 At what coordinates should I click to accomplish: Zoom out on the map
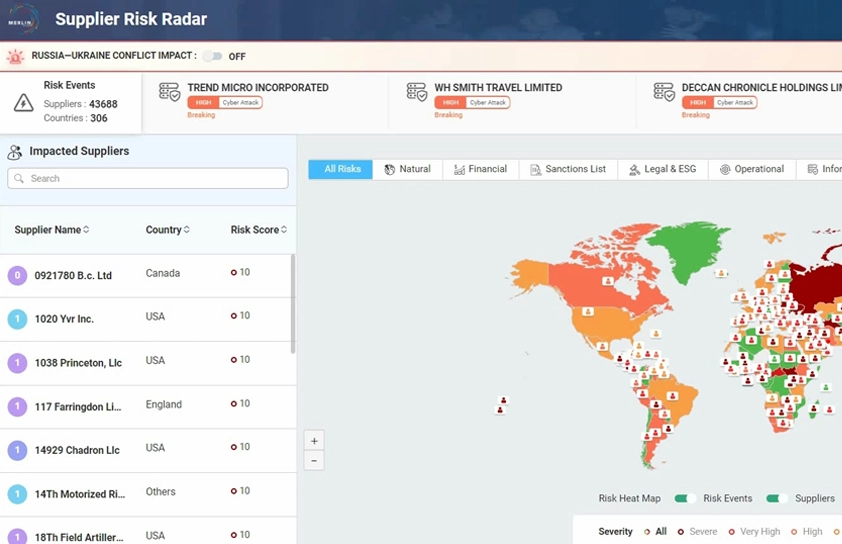[x=314, y=461]
